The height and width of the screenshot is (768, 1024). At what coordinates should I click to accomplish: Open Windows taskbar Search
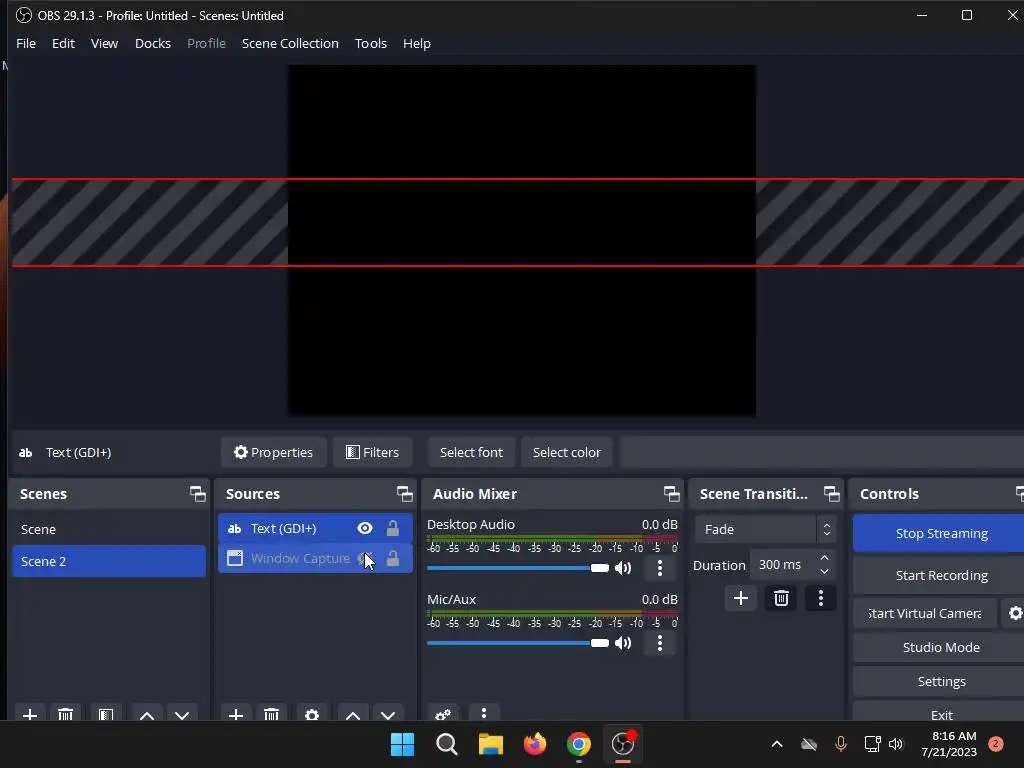point(447,744)
